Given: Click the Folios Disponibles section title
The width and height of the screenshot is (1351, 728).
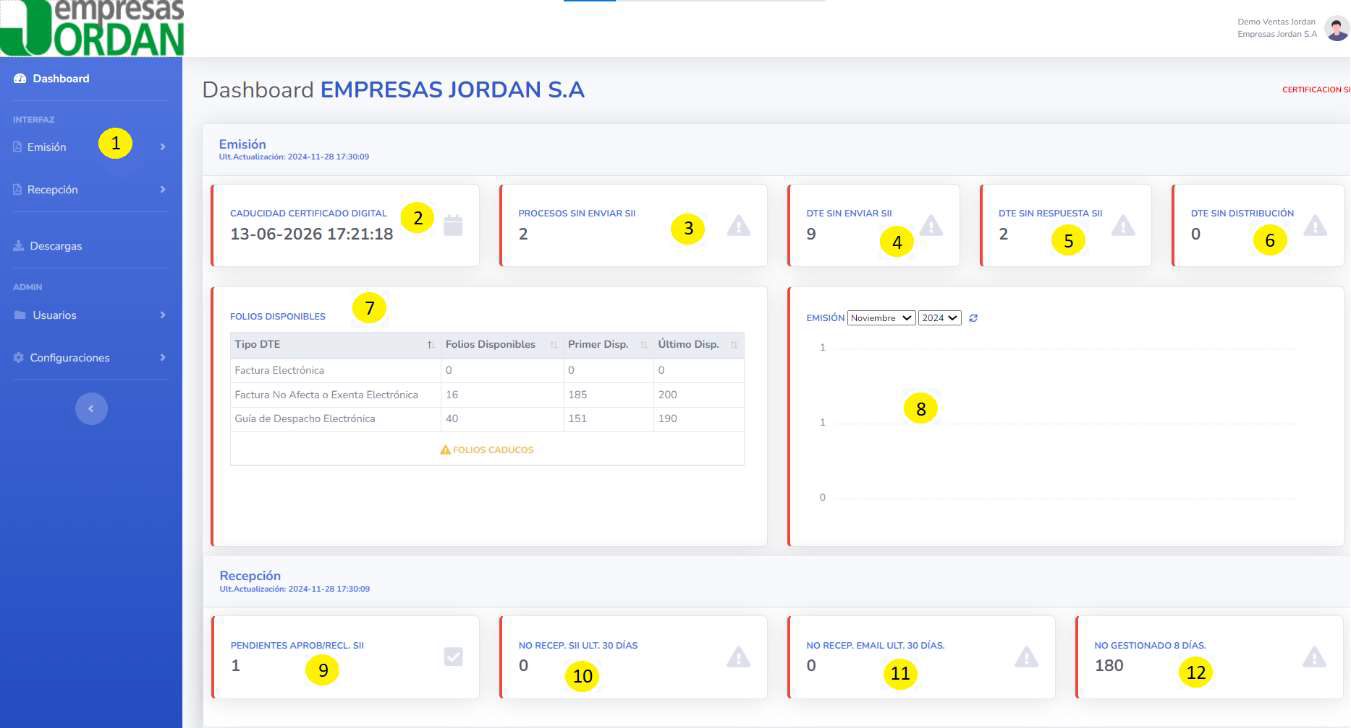Looking at the screenshot, I should coord(278,316).
